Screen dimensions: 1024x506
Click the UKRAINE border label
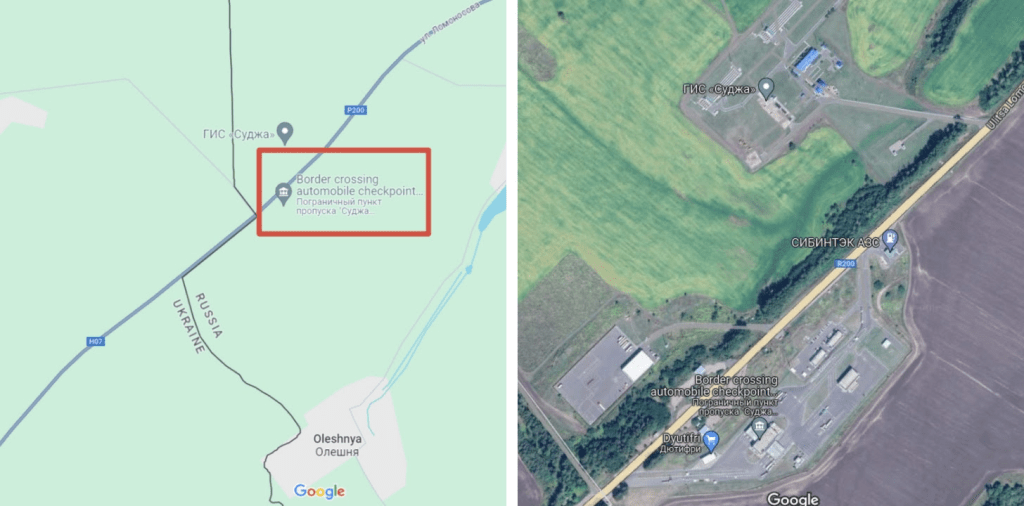click(189, 326)
